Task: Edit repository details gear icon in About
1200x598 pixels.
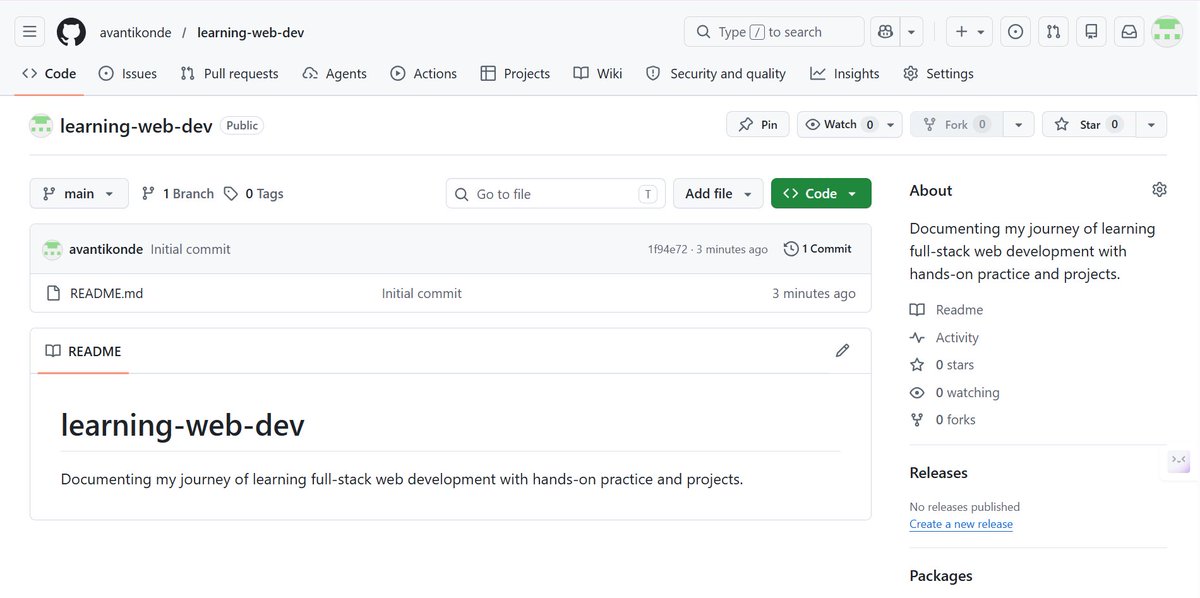Action: (1159, 190)
